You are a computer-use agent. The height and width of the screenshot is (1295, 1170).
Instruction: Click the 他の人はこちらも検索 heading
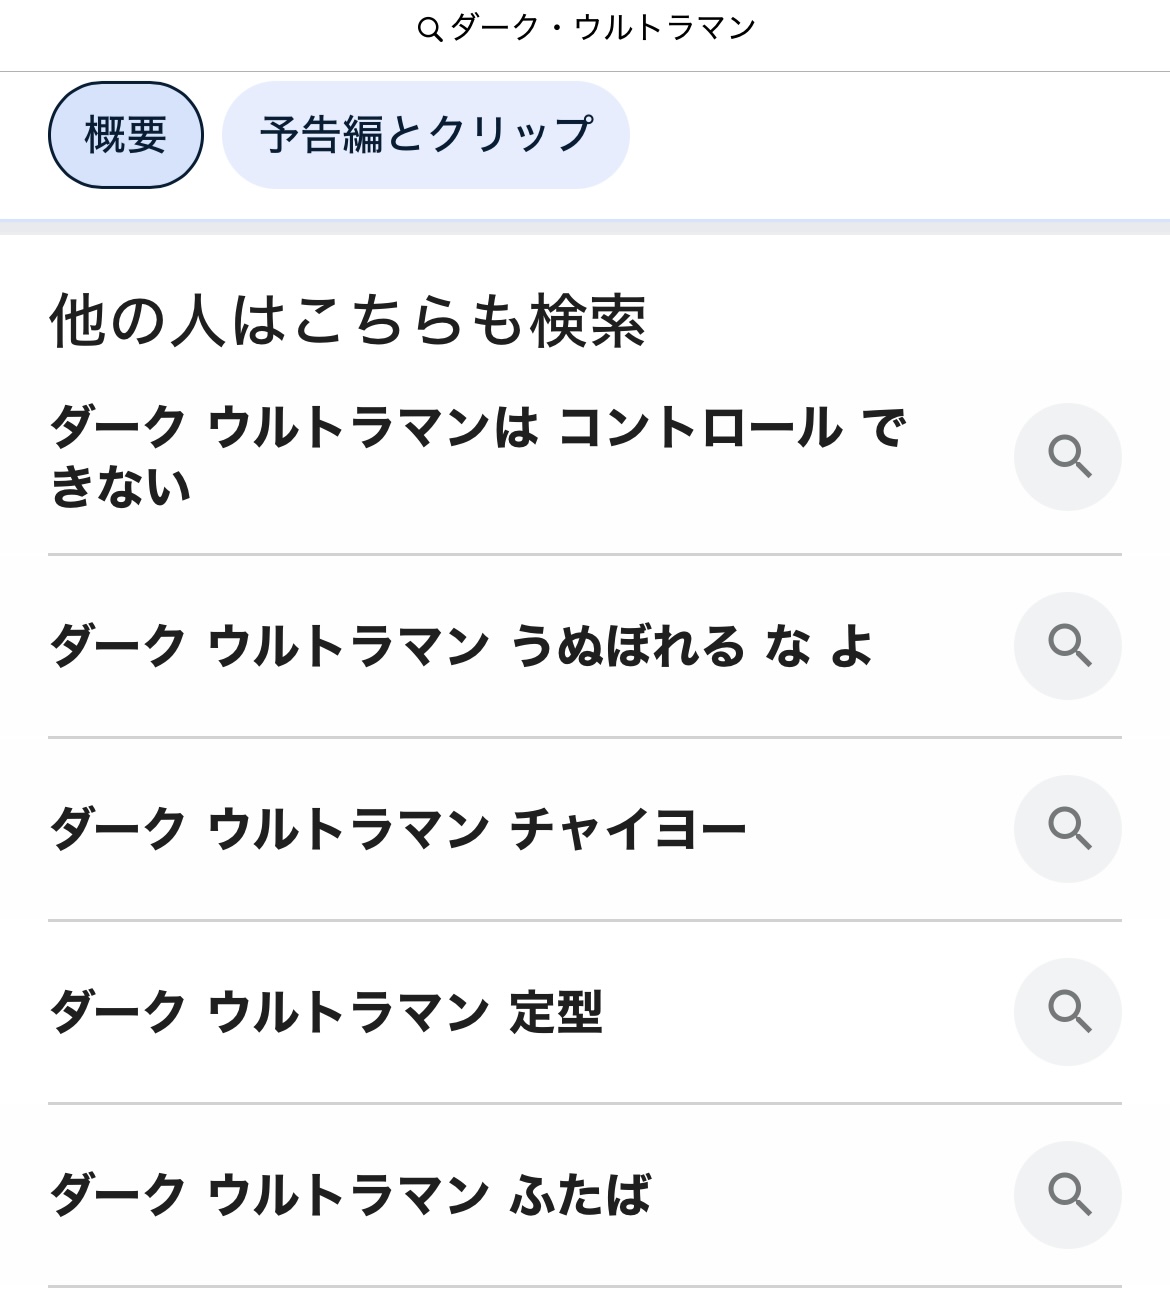tap(348, 322)
